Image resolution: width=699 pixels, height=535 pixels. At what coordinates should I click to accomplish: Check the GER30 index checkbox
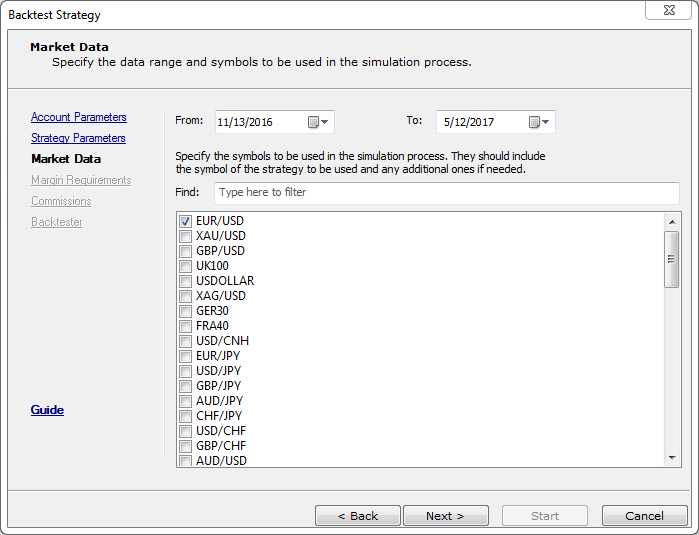(x=185, y=311)
